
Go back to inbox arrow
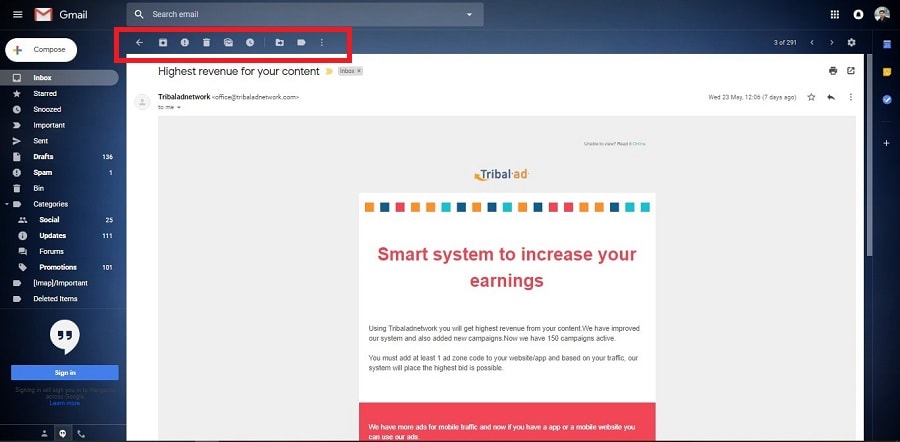[x=139, y=42]
